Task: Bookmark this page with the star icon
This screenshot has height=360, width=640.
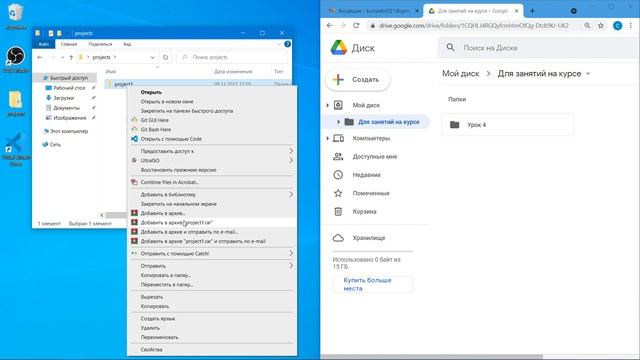Action: [601, 25]
